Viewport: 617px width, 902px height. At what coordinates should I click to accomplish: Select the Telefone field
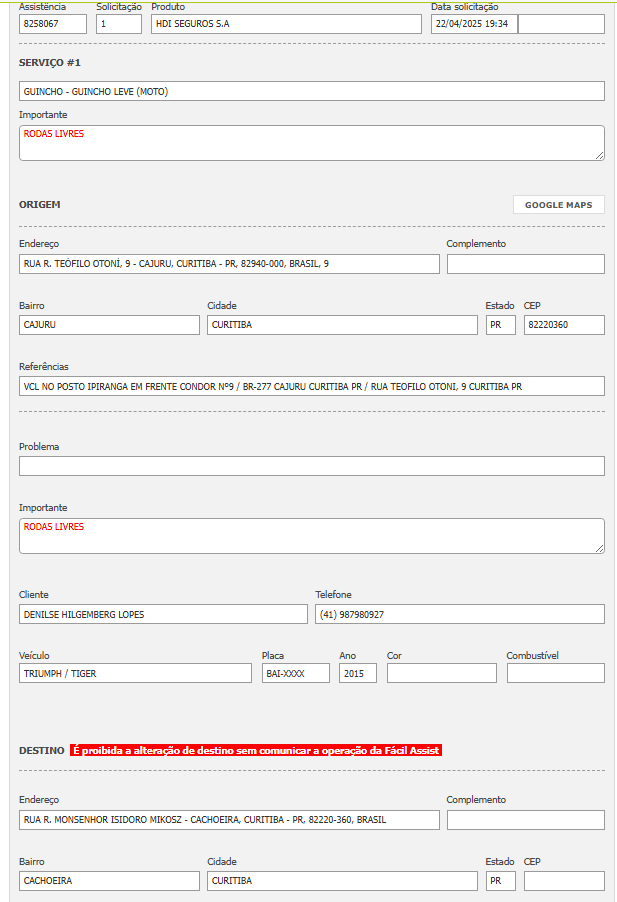[459, 614]
